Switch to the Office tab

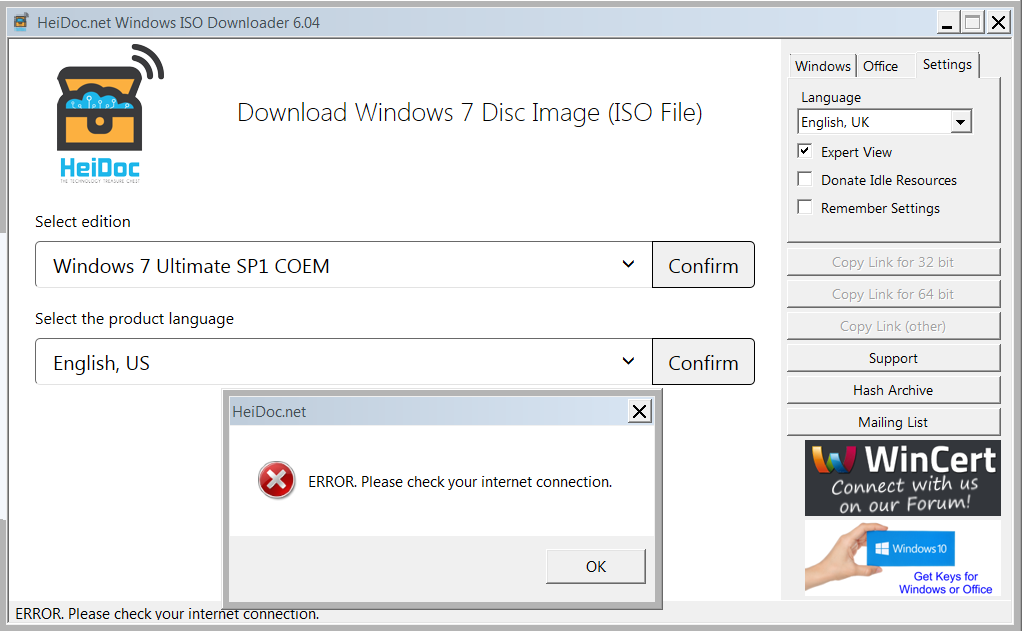(x=880, y=66)
